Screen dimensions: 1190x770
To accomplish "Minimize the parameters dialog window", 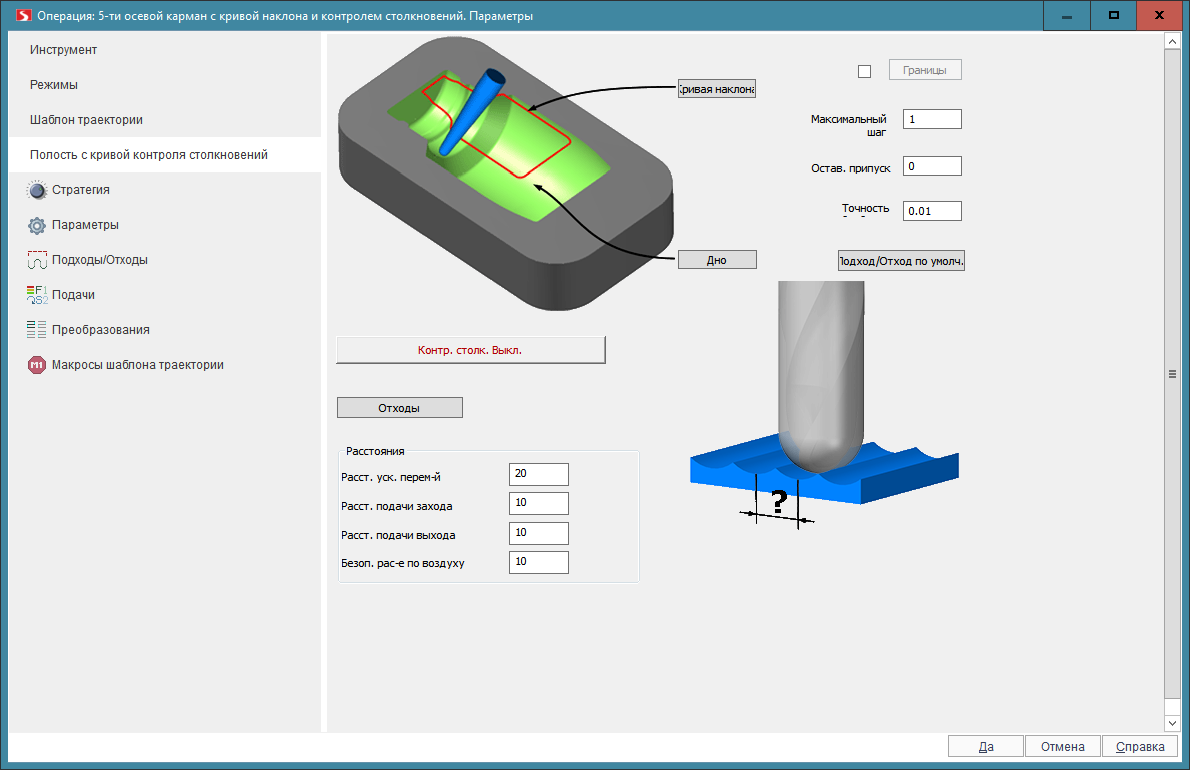I will pyautogui.click(x=1067, y=15).
